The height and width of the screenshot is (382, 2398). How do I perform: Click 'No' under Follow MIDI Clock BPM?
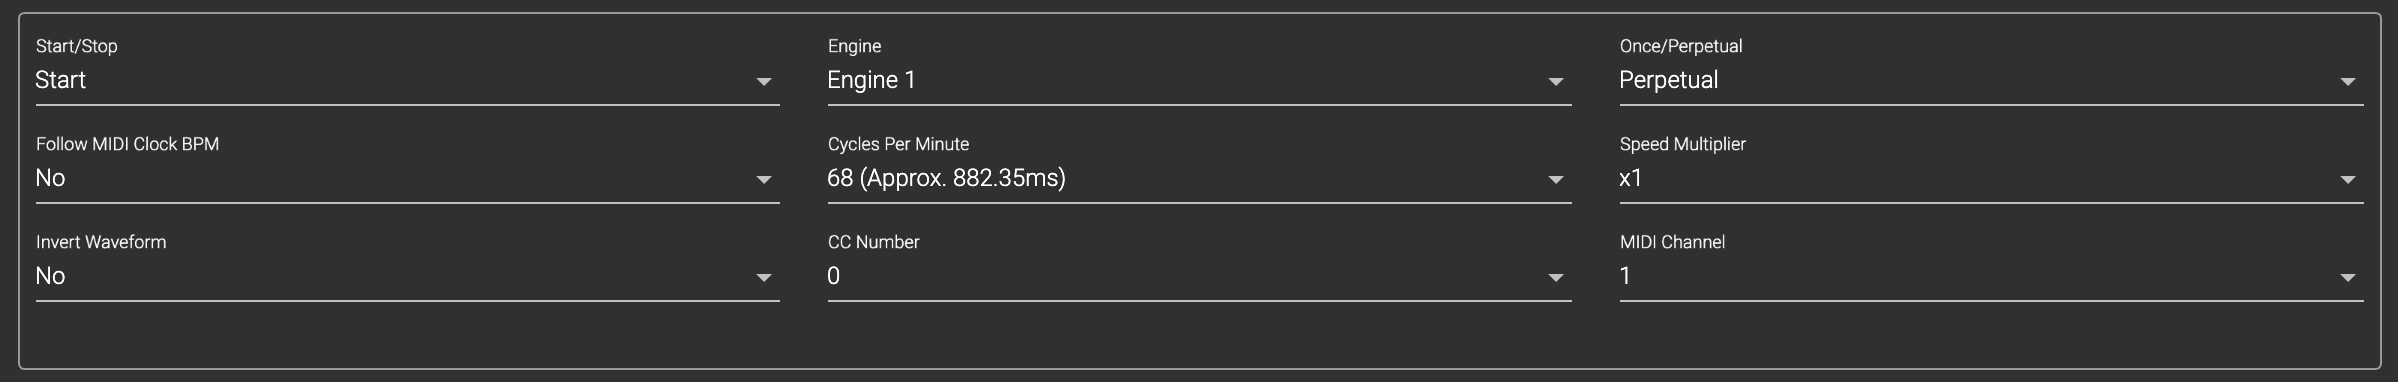pyautogui.click(x=50, y=178)
